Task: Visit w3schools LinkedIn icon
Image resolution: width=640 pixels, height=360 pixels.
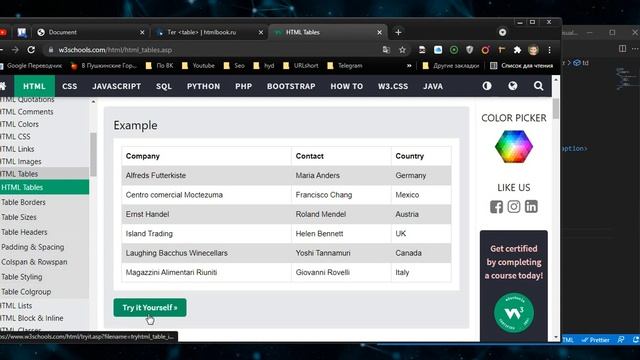Action: tap(531, 207)
